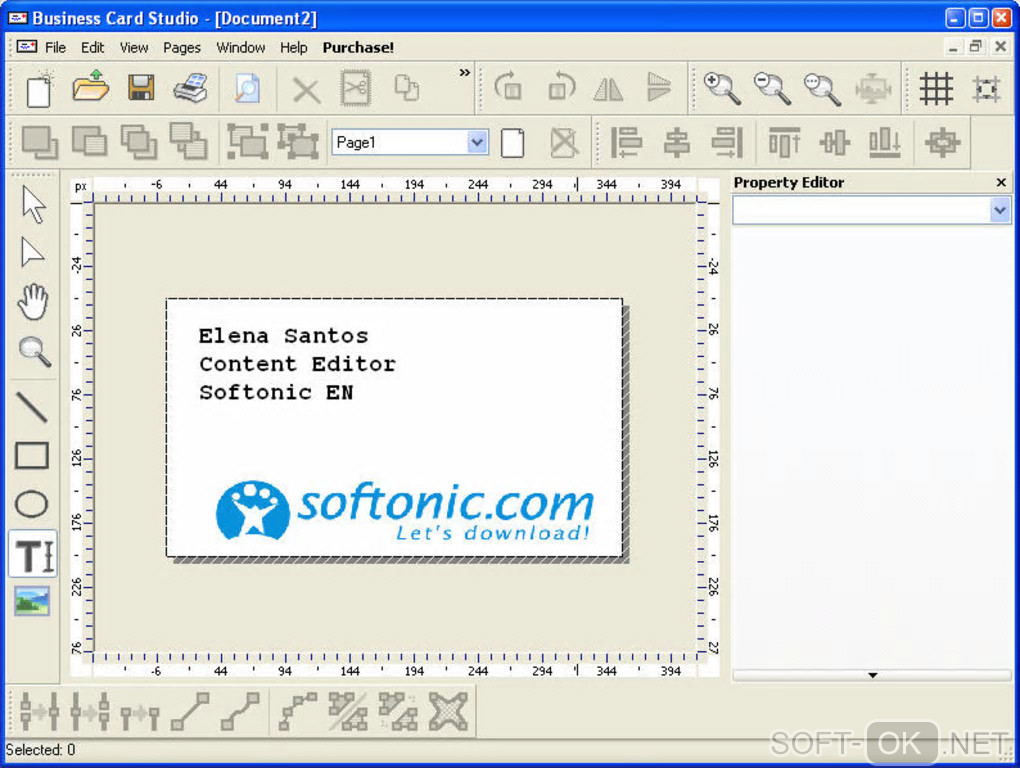This screenshot has width=1020, height=768.
Task: Align objects to top edges
Action: click(x=784, y=142)
